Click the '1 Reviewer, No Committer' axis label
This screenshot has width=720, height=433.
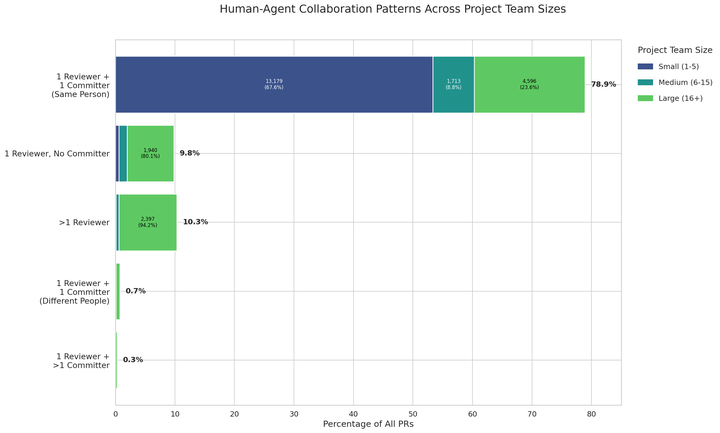click(x=57, y=154)
